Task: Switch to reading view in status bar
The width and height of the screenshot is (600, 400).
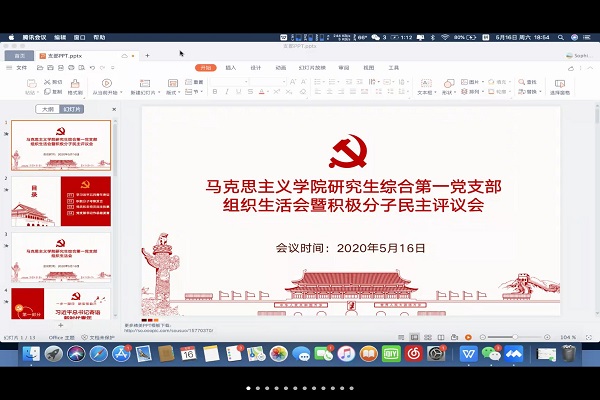Action: (441, 337)
